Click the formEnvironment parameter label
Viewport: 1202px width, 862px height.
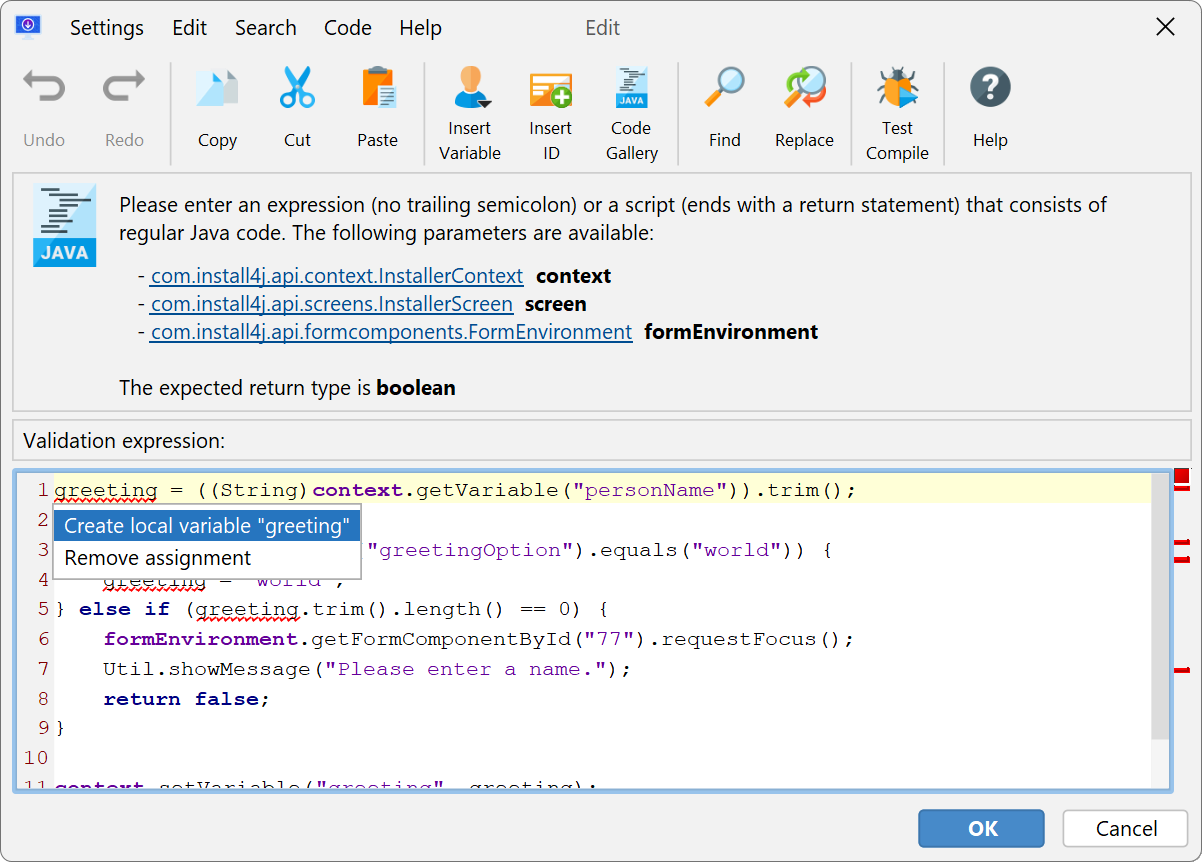pyautogui.click(x=731, y=332)
